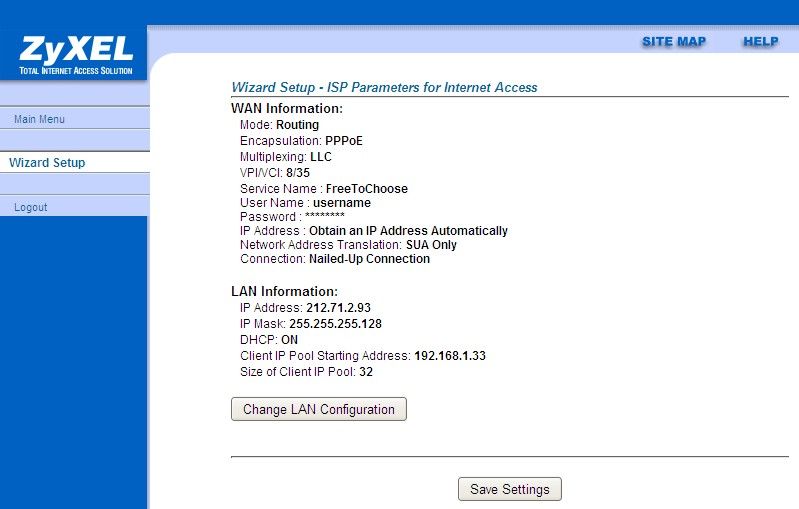Click the ZyXEL logo
799x509 pixels.
[x=73, y=54]
